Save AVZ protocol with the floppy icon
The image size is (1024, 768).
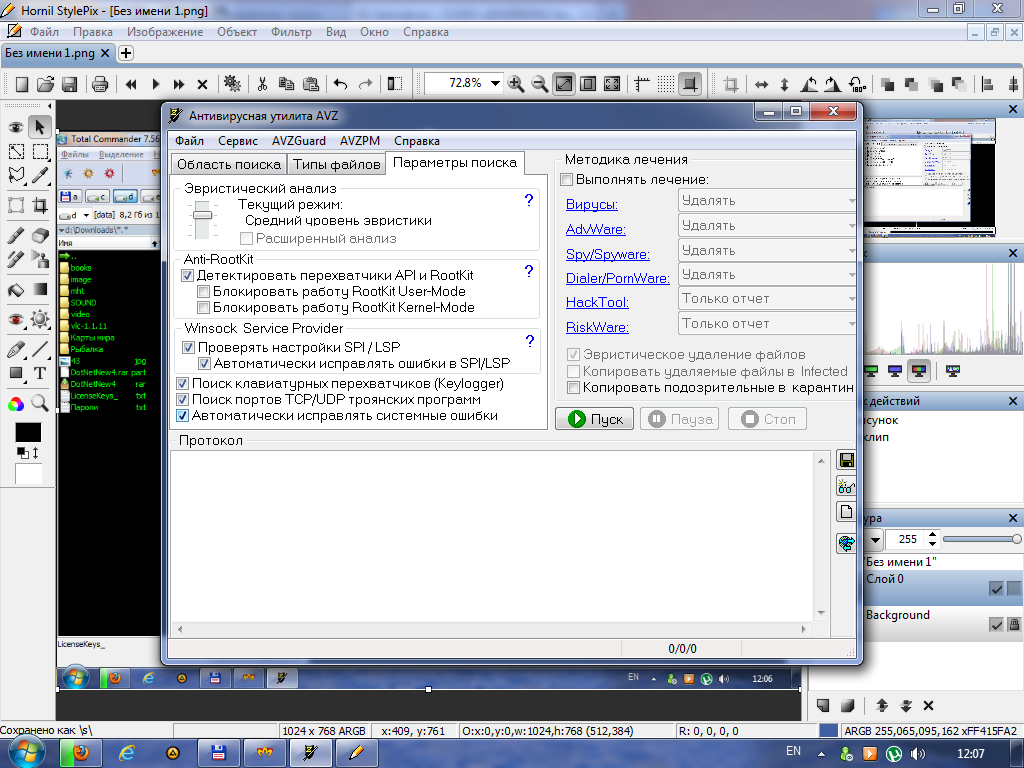tap(846, 460)
